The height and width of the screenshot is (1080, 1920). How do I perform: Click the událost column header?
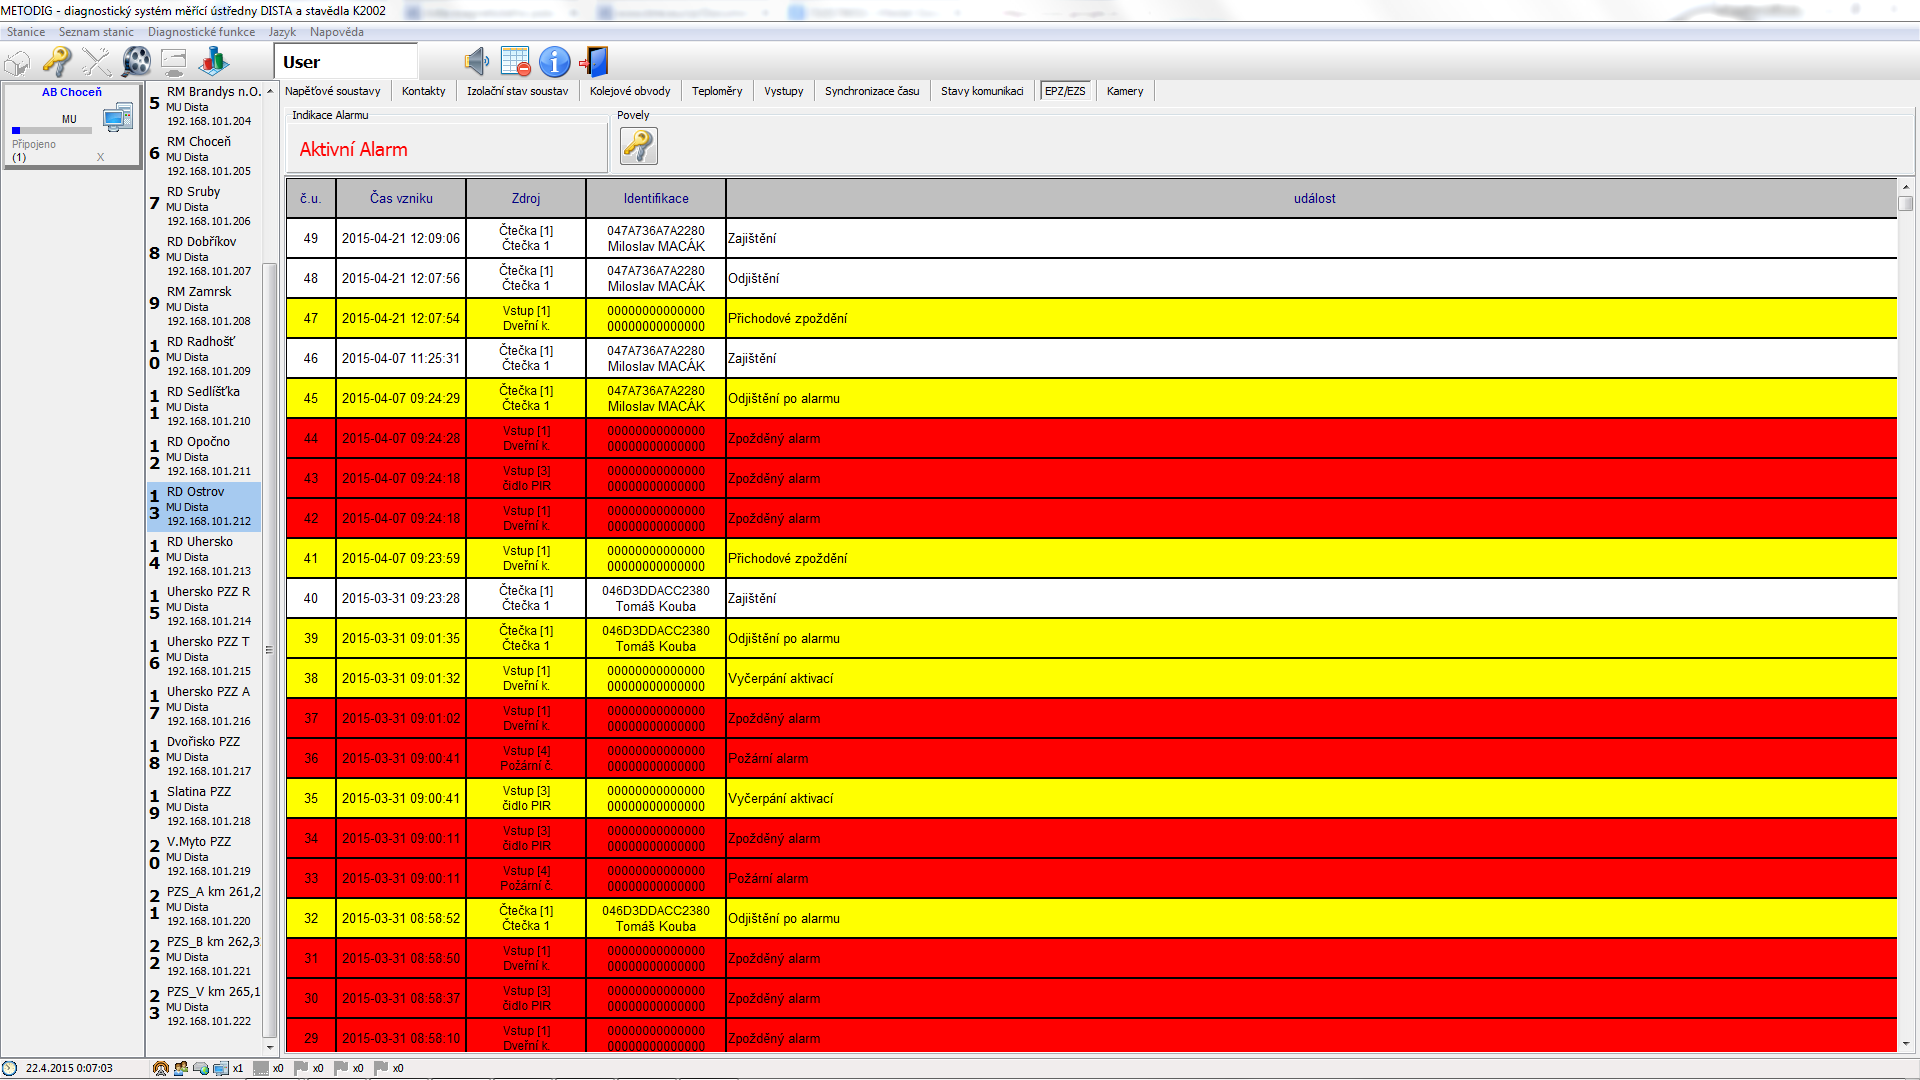(x=1312, y=198)
